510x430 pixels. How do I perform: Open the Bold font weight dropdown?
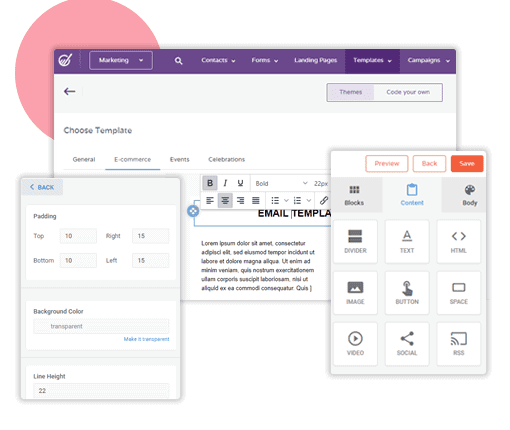pyautogui.click(x=281, y=183)
